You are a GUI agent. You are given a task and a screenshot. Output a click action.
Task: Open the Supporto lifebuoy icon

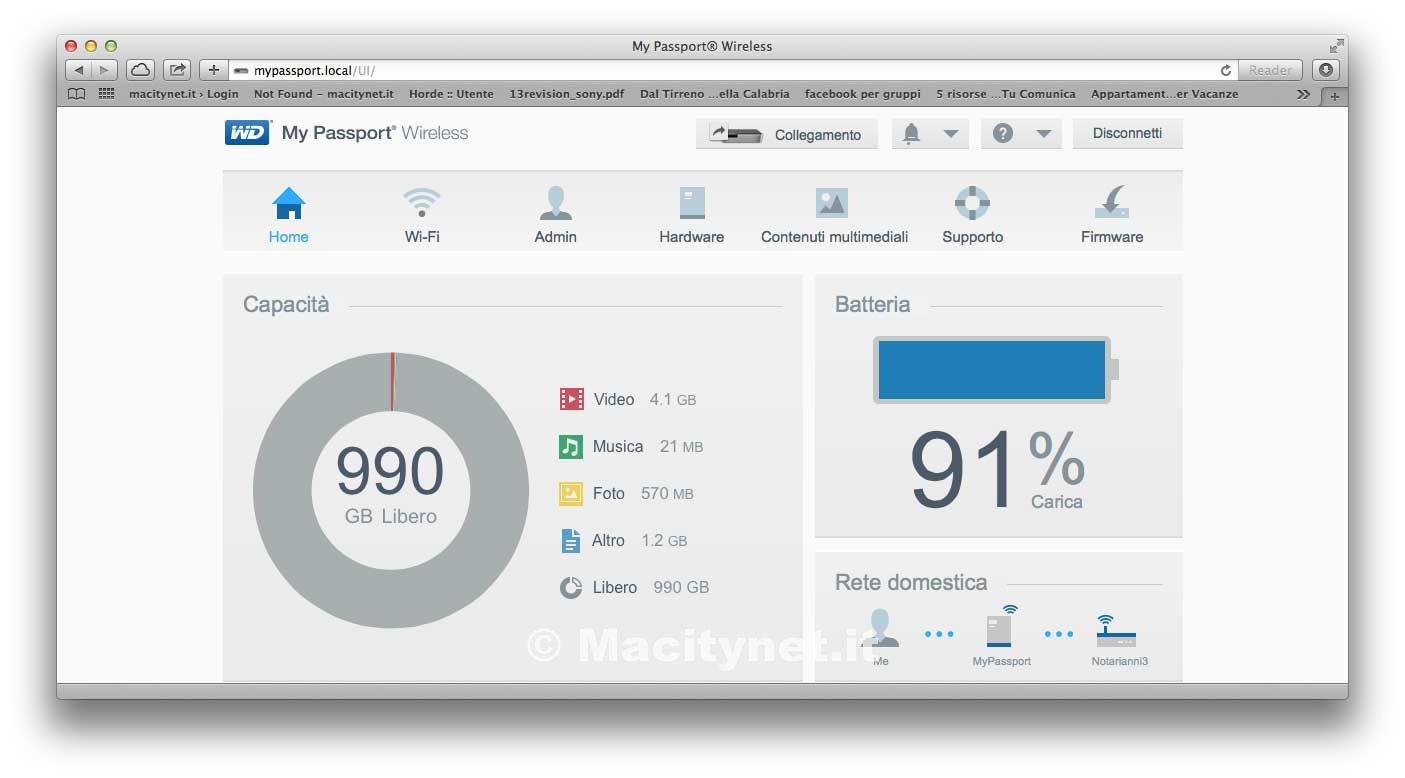point(972,203)
